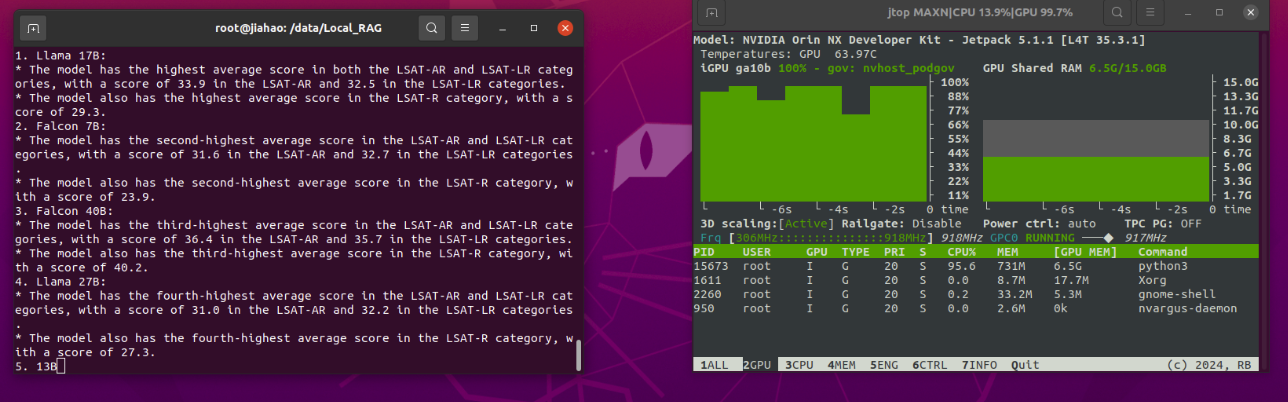Image resolution: width=1288 pixels, height=402 pixels.
Task: Click the '3. Falcon 40B:' line in terminal
Action: tap(65, 211)
